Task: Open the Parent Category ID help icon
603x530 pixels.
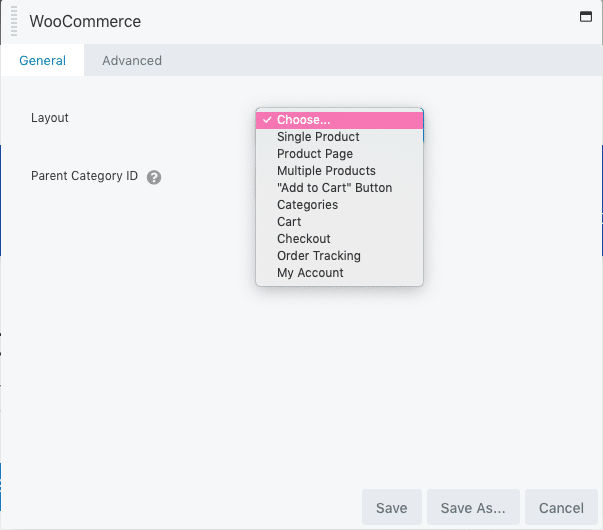Action: [154, 177]
